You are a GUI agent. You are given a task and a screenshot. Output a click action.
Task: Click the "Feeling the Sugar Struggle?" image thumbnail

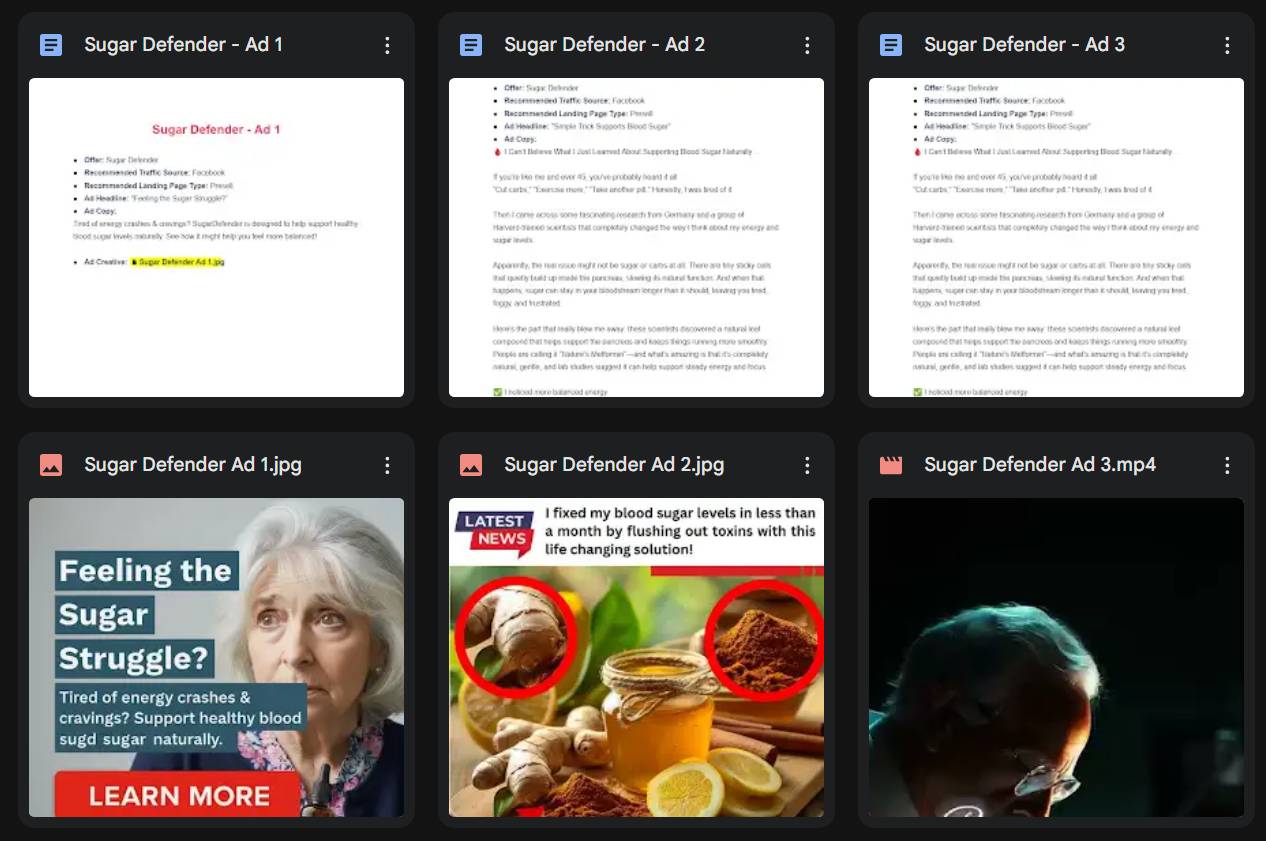click(x=216, y=657)
